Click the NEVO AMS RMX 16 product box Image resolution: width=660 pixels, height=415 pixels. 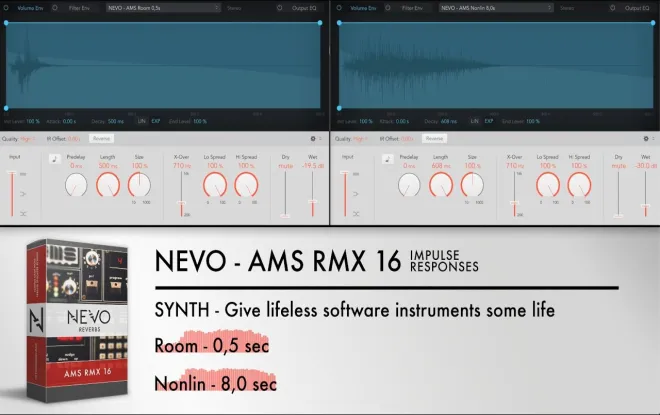click(x=77, y=321)
